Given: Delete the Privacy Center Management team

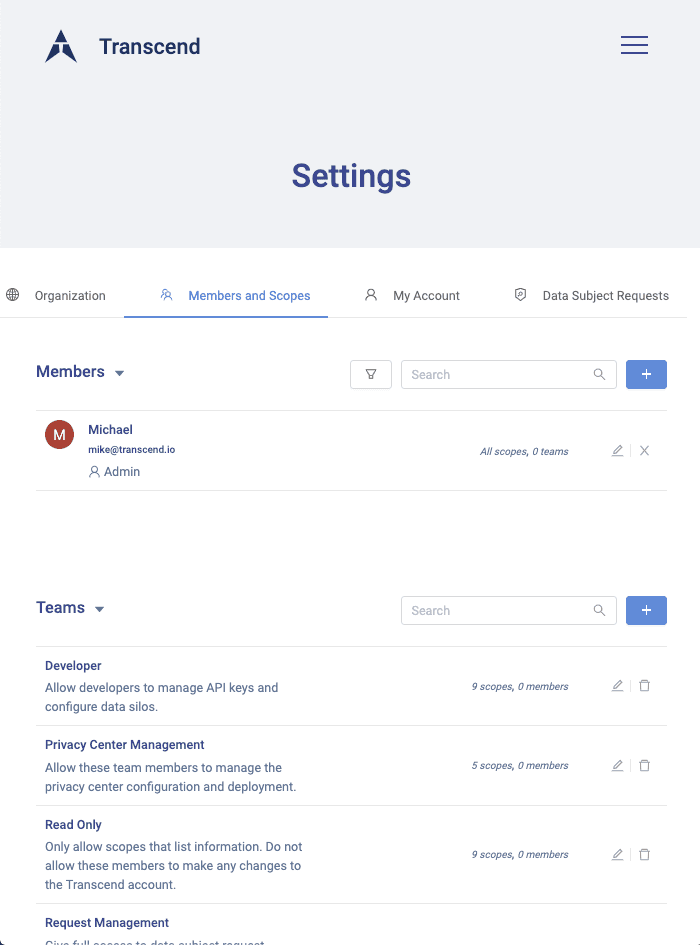Looking at the screenshot, I should click(645, 765).
